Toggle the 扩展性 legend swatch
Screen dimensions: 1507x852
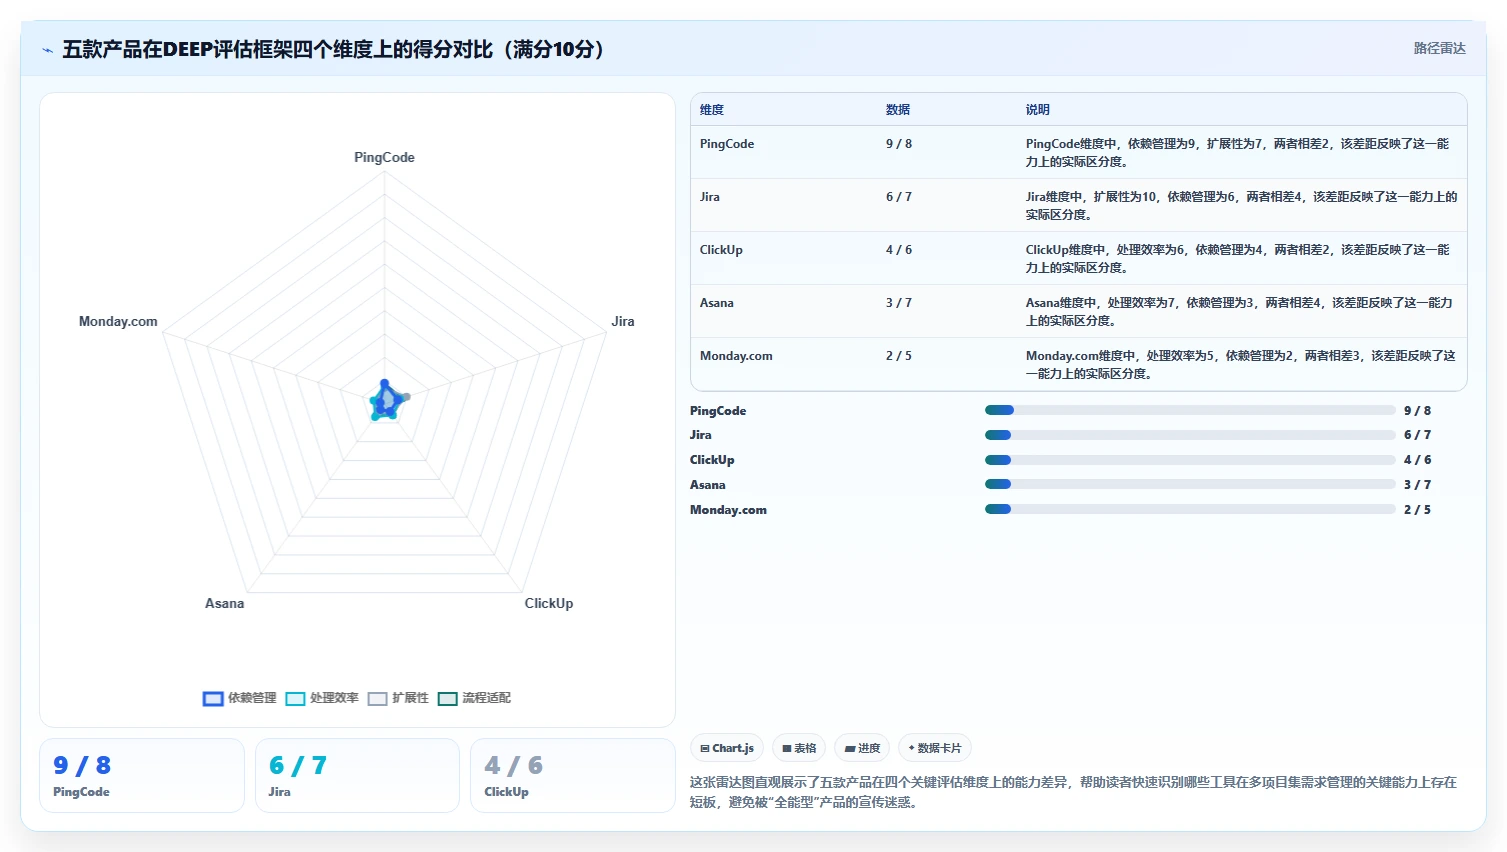pyautogui.click(x=377, y=699)
